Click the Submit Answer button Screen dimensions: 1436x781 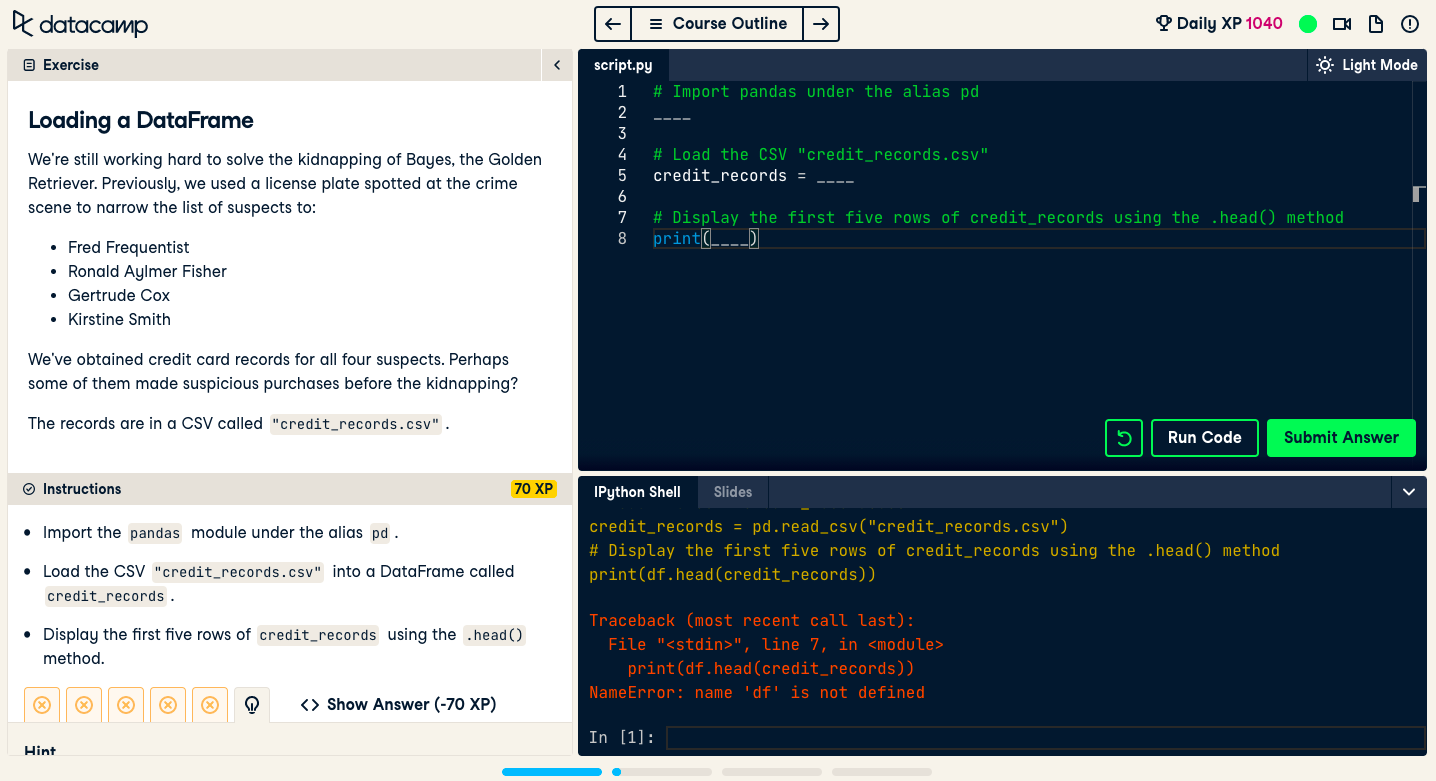point(1341,438)
